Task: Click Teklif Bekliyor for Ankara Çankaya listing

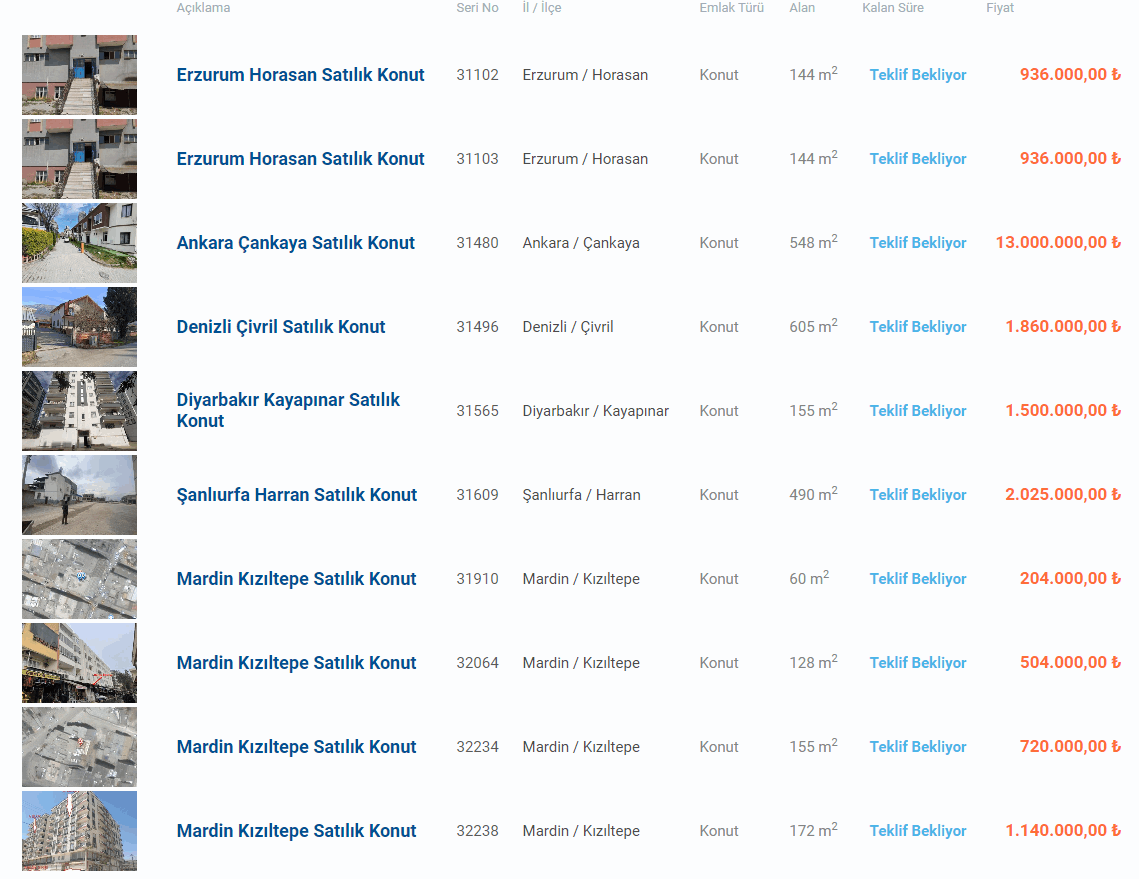Action: 918,243
